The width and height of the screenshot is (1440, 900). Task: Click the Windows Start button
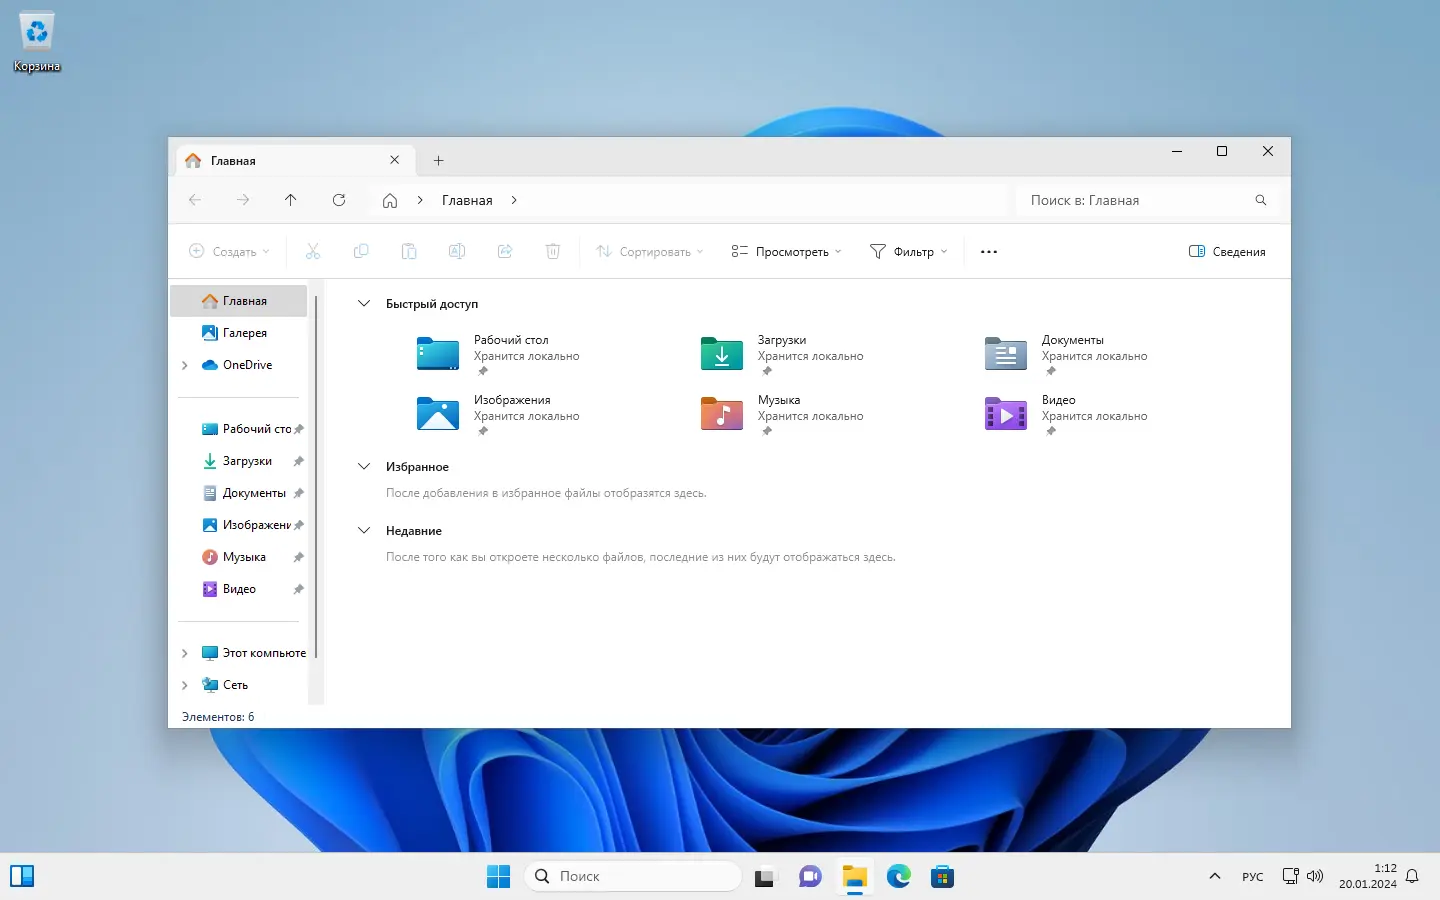498,877
